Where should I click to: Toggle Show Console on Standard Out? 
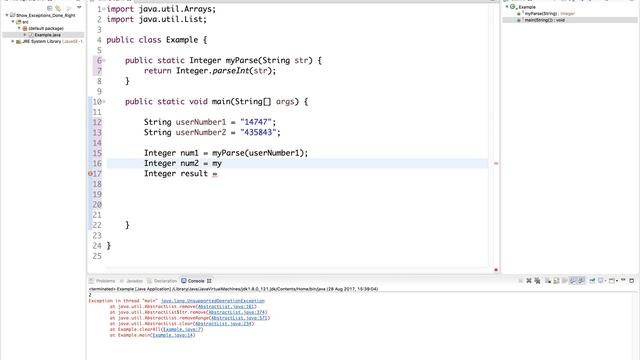(573, 281)
